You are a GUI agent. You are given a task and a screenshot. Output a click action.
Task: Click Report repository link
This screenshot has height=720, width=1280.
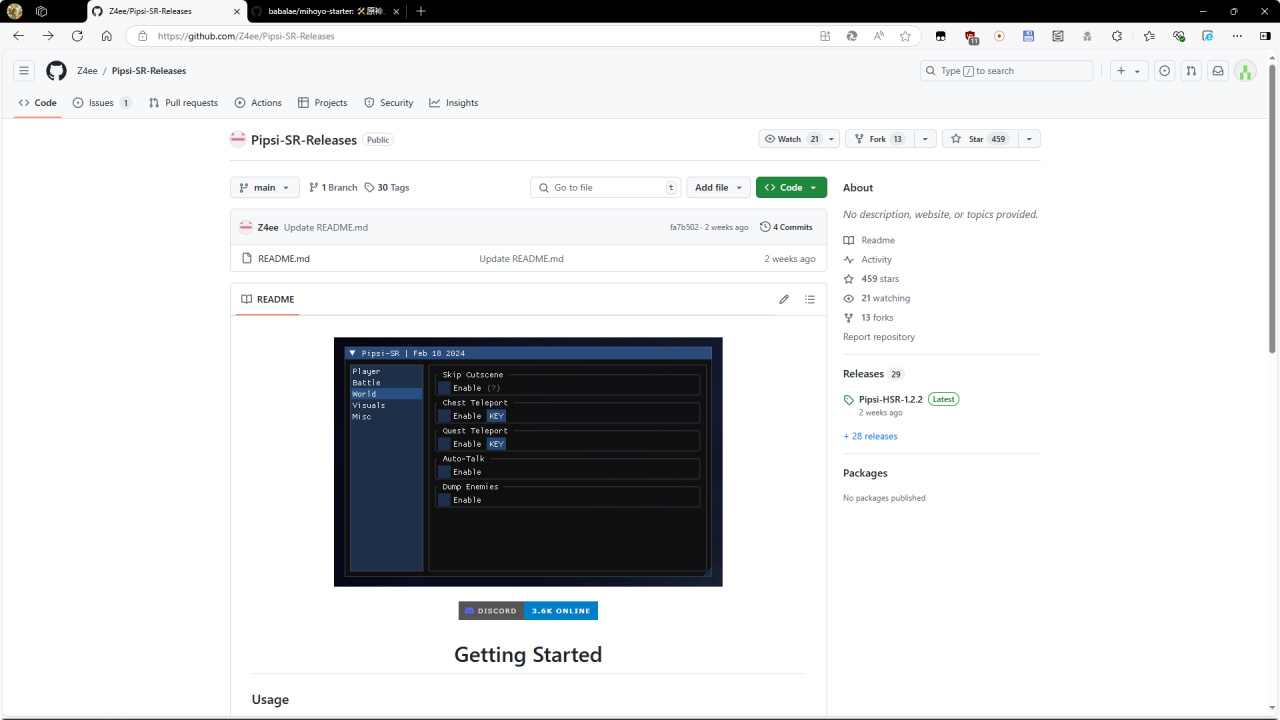[879, 337]
